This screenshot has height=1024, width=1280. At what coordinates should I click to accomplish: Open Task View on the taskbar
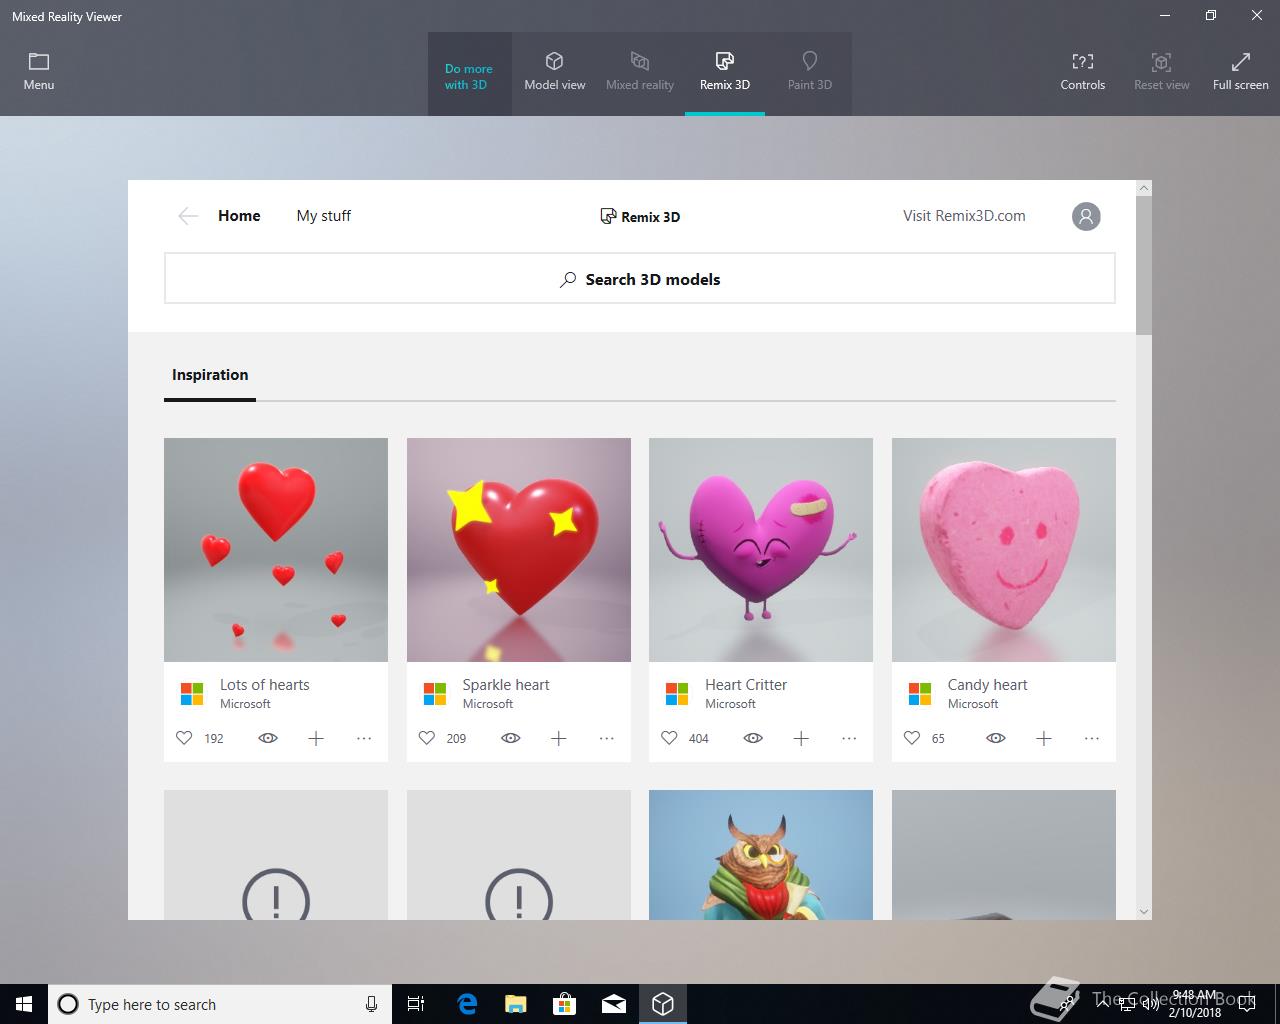click(416, 1004)
